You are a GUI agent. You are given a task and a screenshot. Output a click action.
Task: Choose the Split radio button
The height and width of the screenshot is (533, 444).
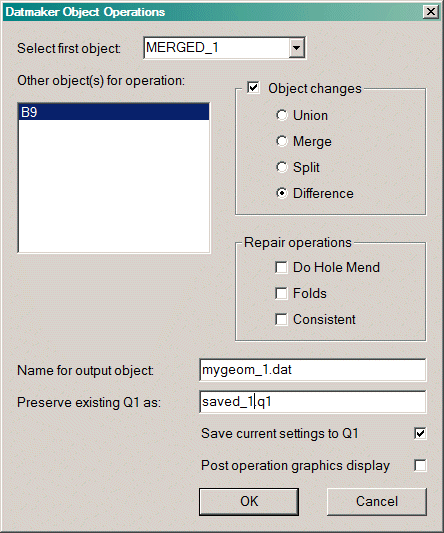point(282,167)
